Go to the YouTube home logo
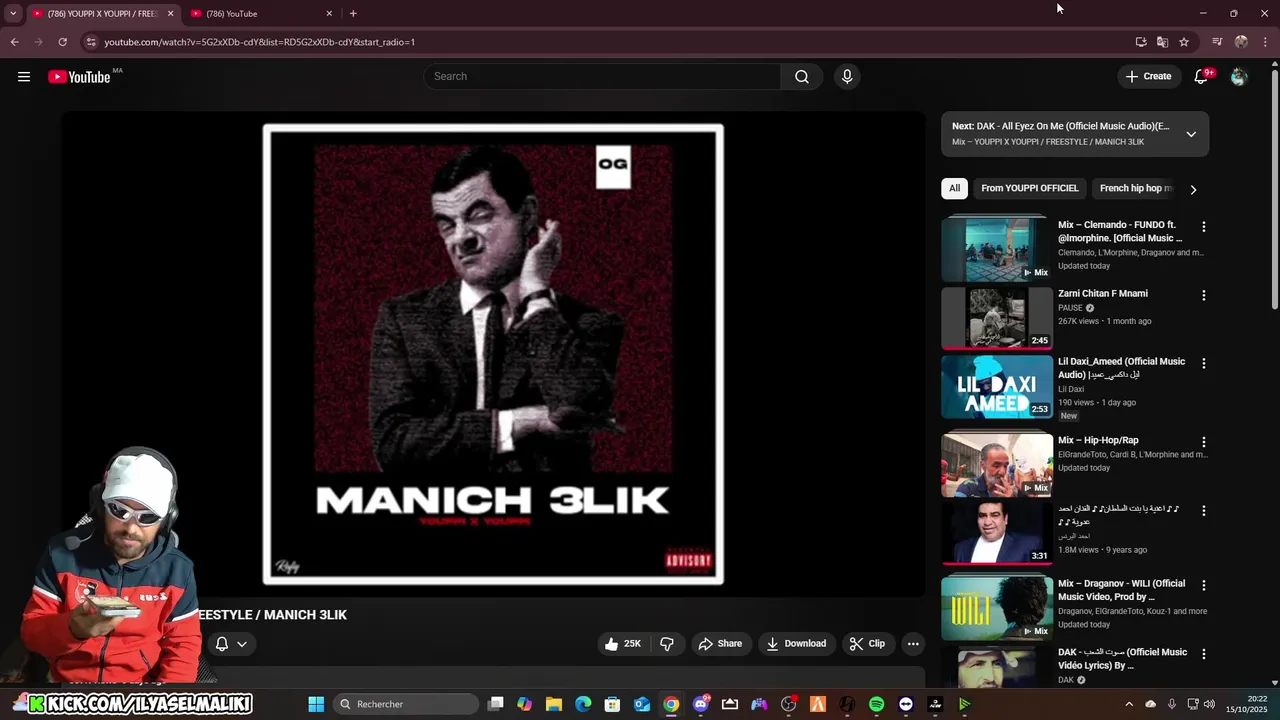This screenshot has height=720, width=1280. click(79, 77)
